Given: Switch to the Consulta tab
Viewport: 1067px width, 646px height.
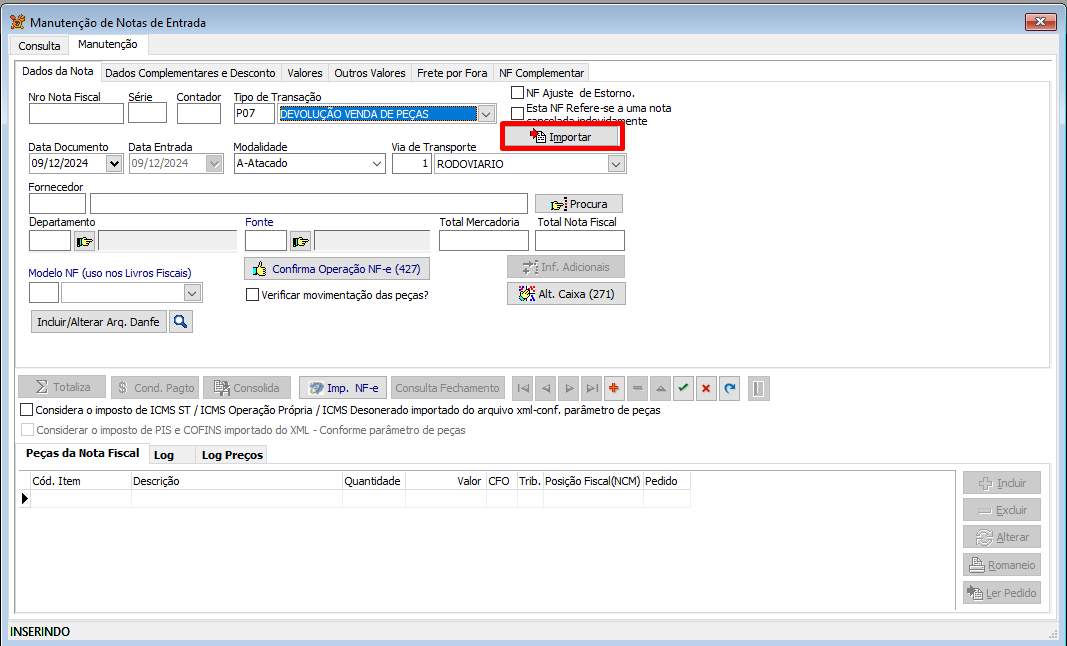Looking at the screenshot, I should point(39,46).
